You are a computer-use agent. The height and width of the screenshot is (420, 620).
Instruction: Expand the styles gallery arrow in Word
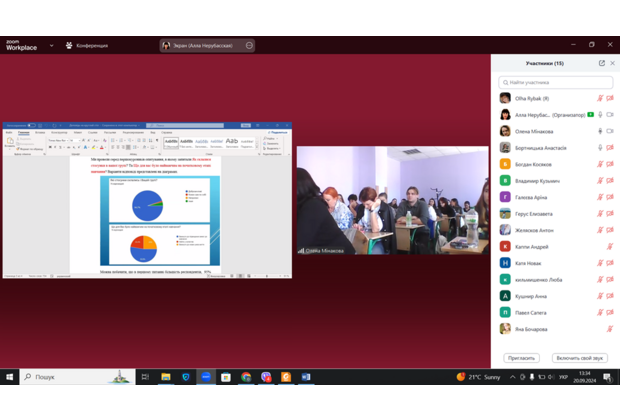tap(258, 148)
